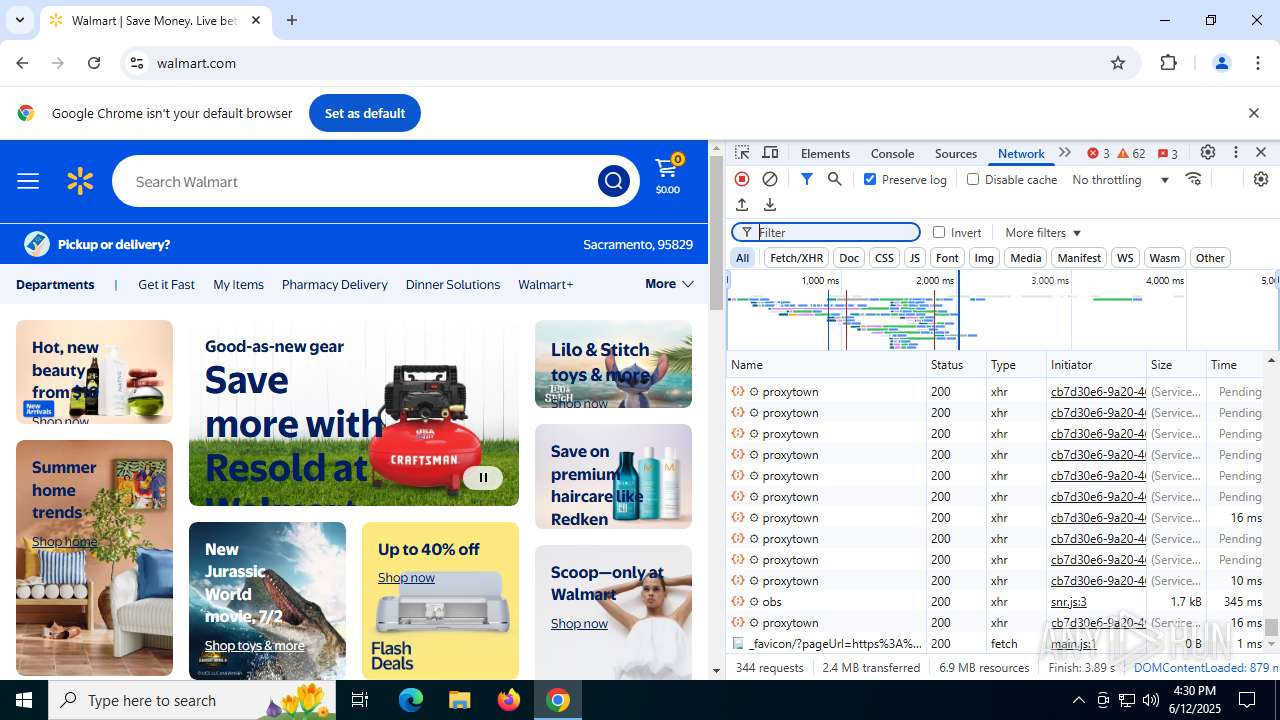Bookmark this page star icon
Screen dimensions: 1280x720
[1118, 63]
